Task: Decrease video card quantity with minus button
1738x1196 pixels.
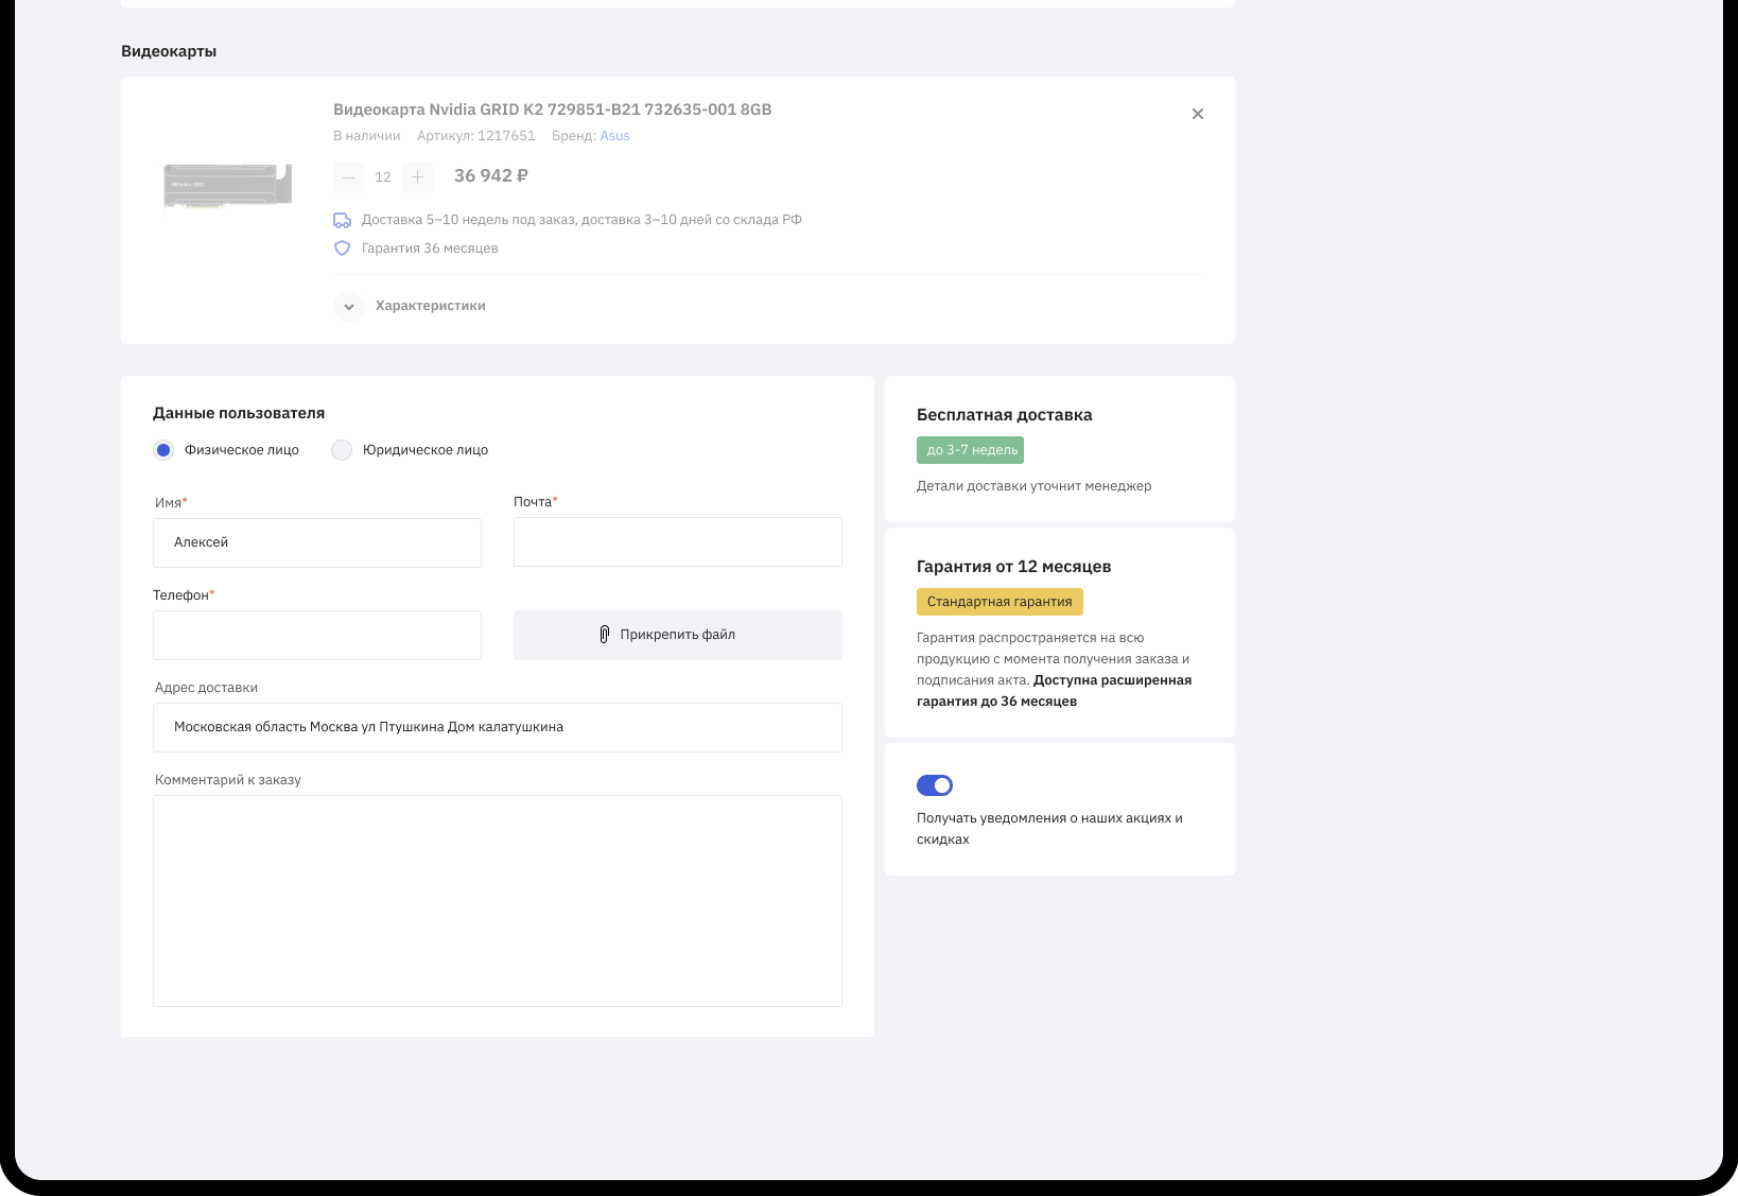Action: pyautogui.click(x=348, y=177)
